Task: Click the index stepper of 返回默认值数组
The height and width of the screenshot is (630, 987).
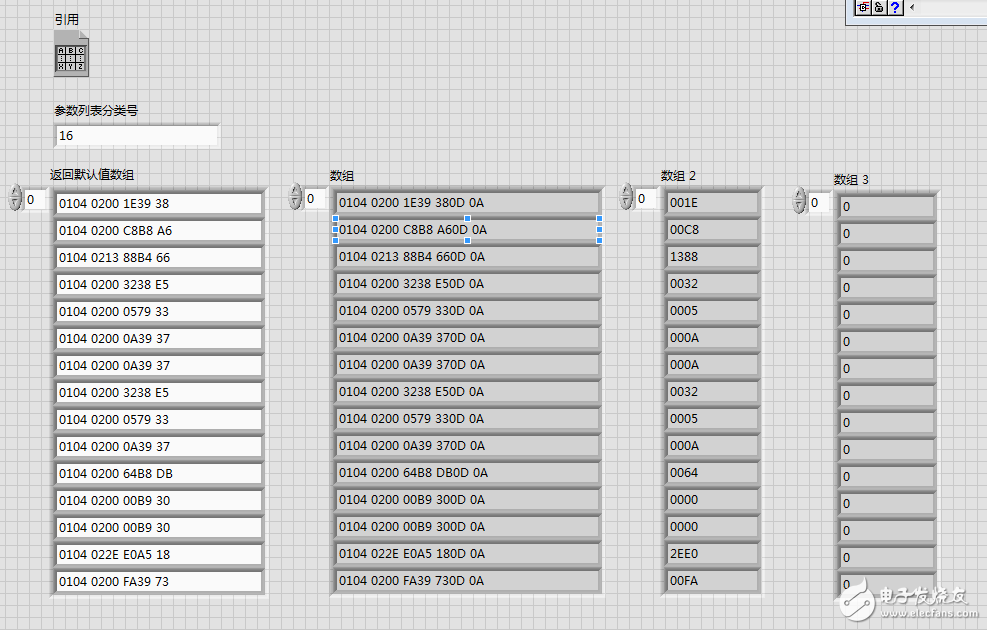Action: pos(15,197)
